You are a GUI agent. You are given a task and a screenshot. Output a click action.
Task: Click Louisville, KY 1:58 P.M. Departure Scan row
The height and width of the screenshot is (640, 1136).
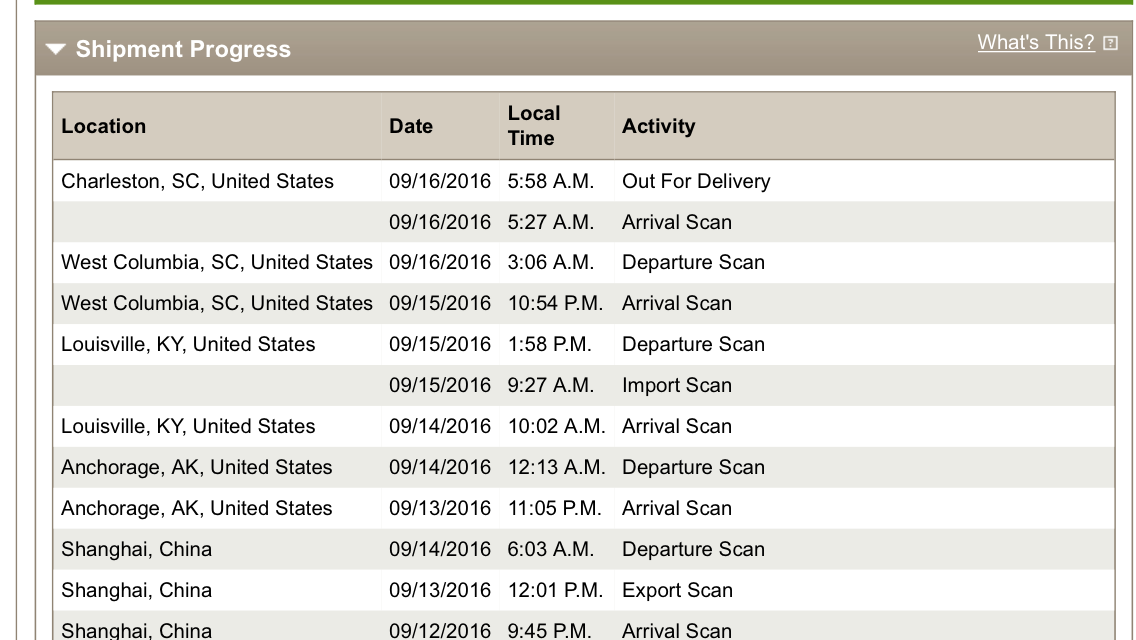click(x=584, y=344)
